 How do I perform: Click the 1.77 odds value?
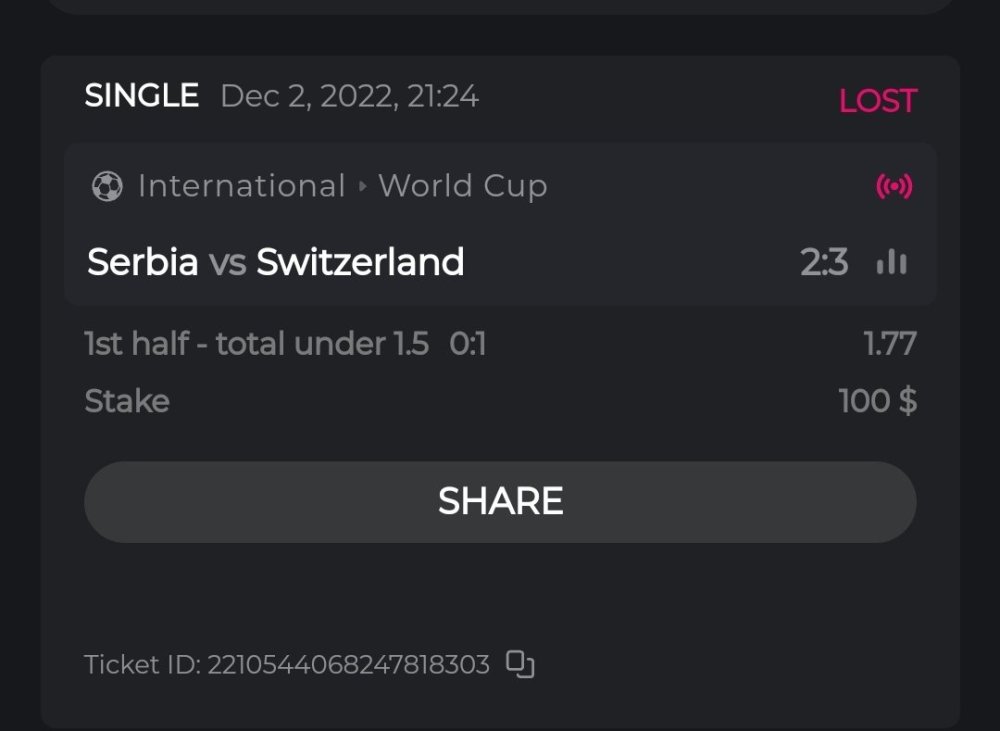pyautogui.click(x=890, y=344)
